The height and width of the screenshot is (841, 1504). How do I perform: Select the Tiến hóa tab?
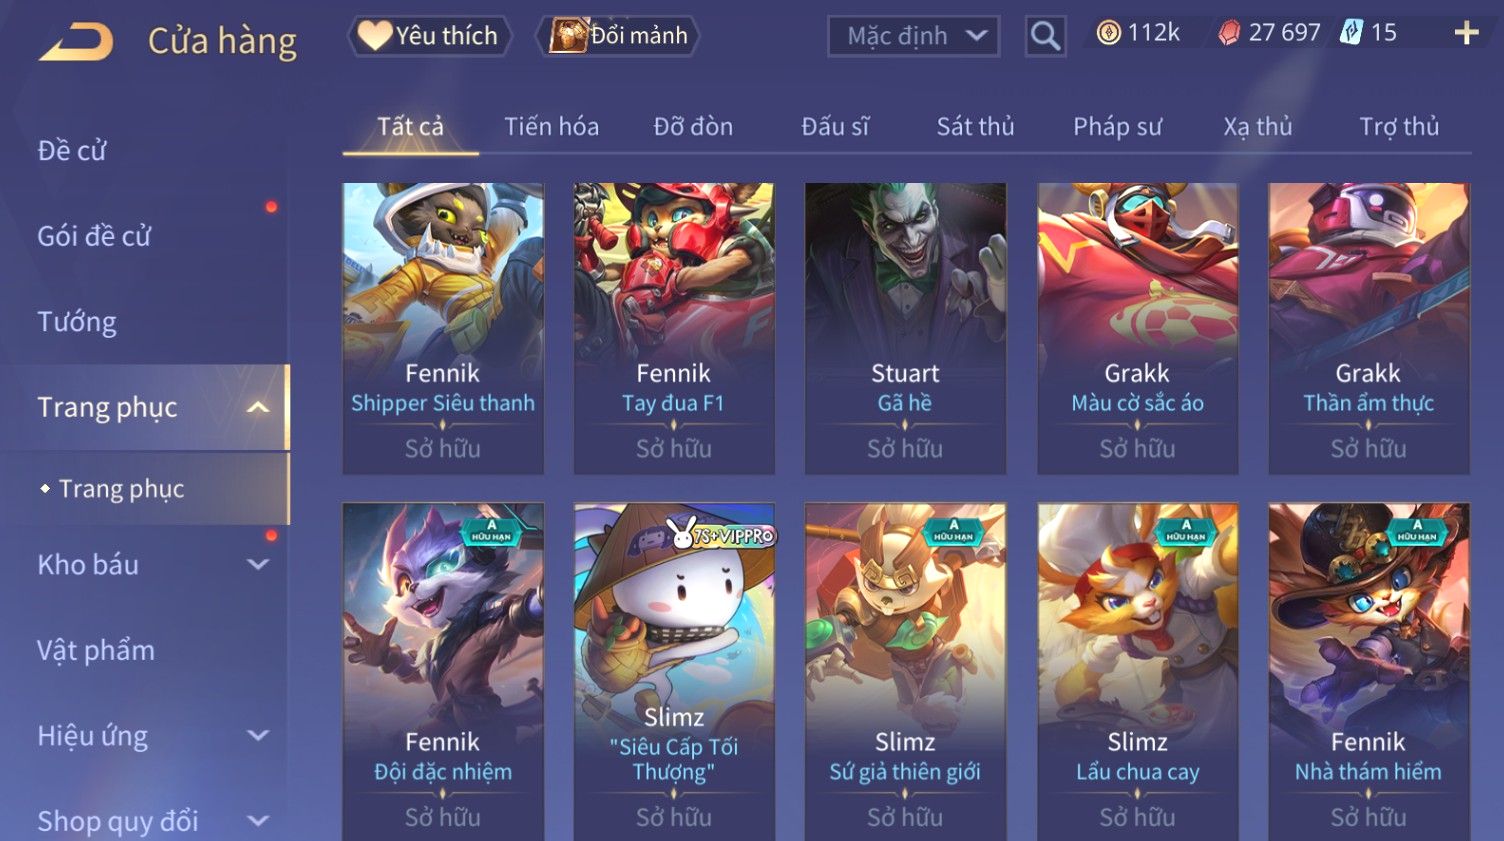click(551, 127)
